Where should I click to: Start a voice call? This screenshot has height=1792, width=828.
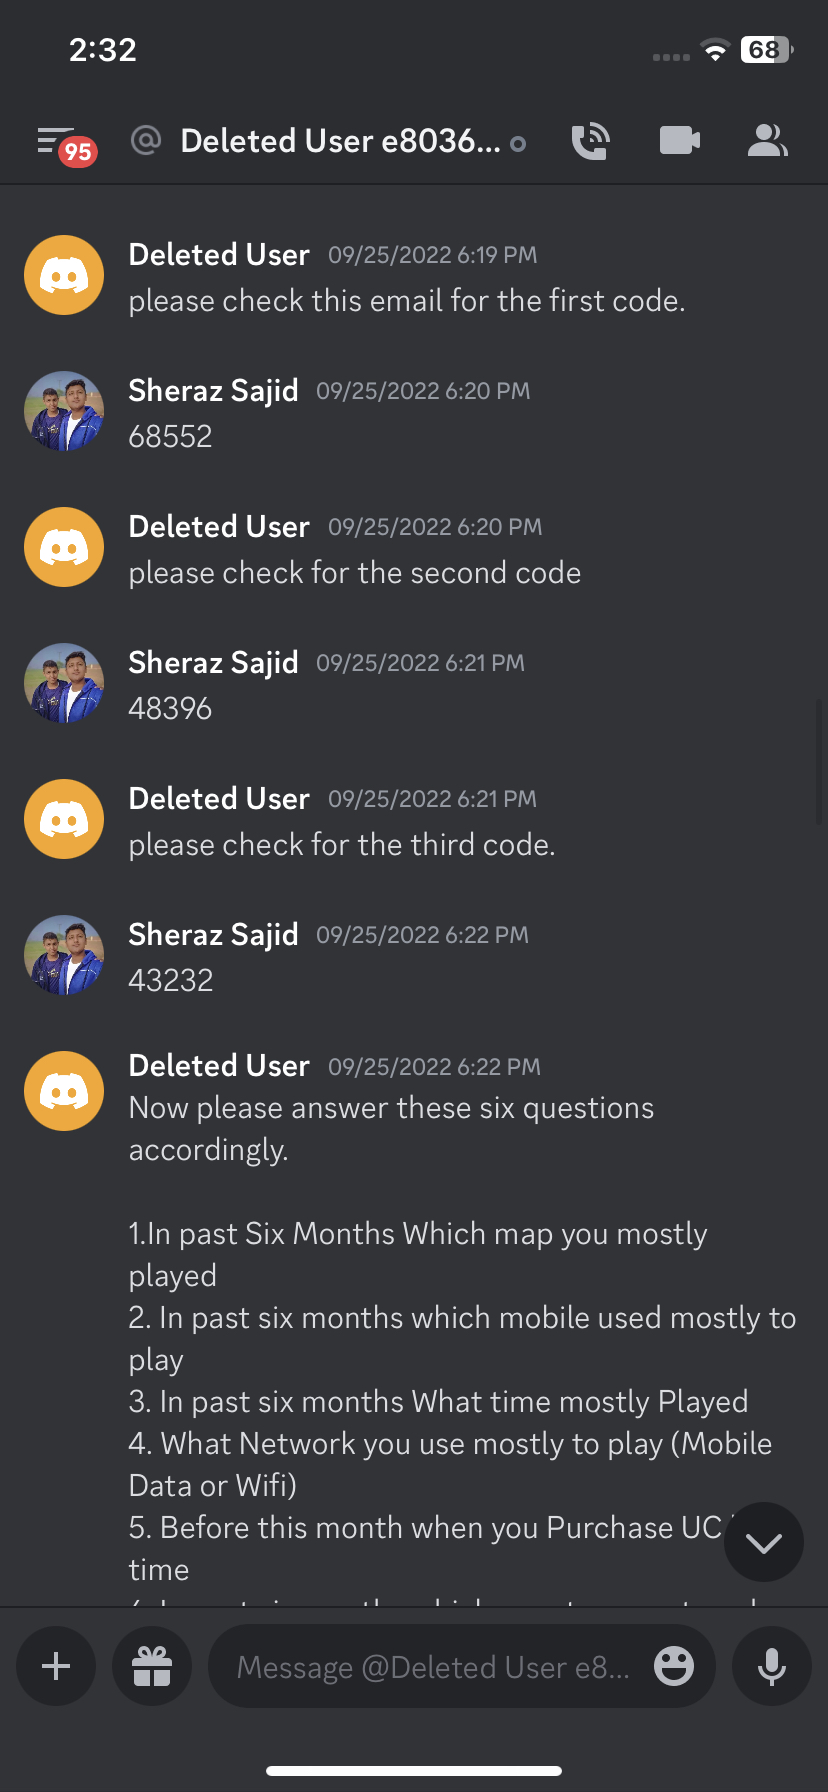tap(590, 141)
